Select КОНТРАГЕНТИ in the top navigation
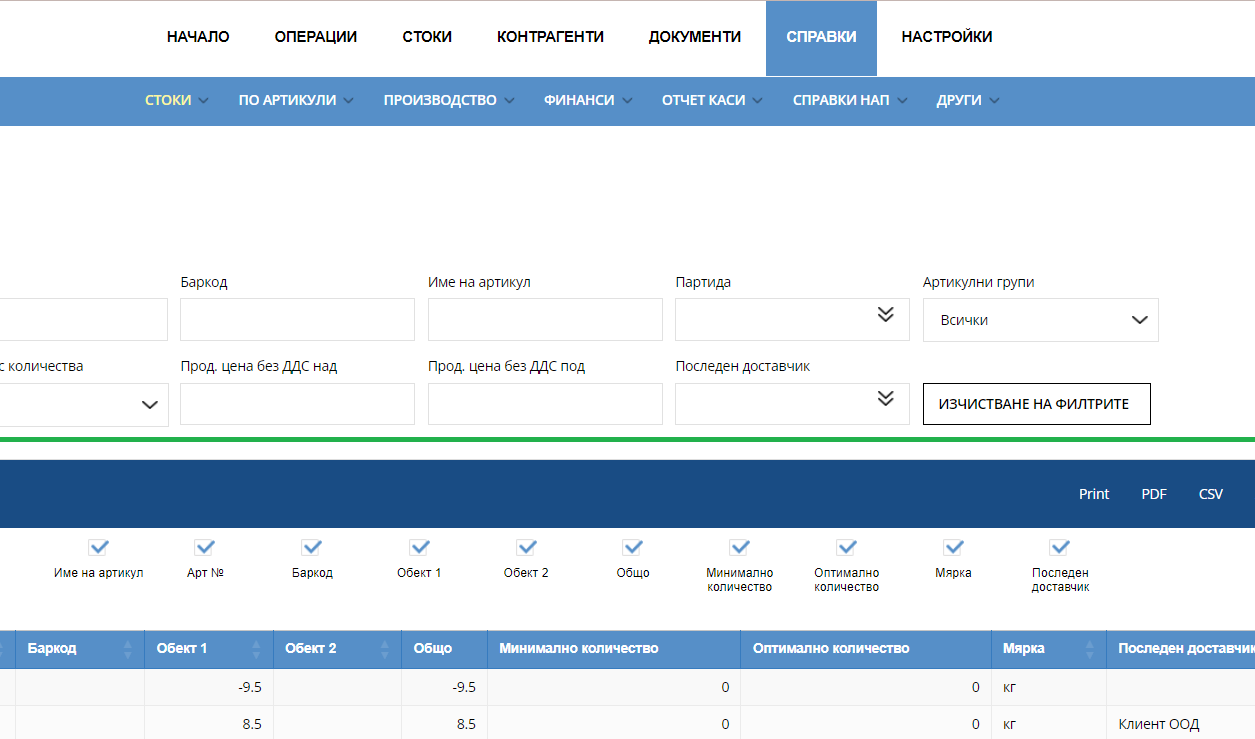This screenshot has width=1255, height=739. (x=550, y=37)
